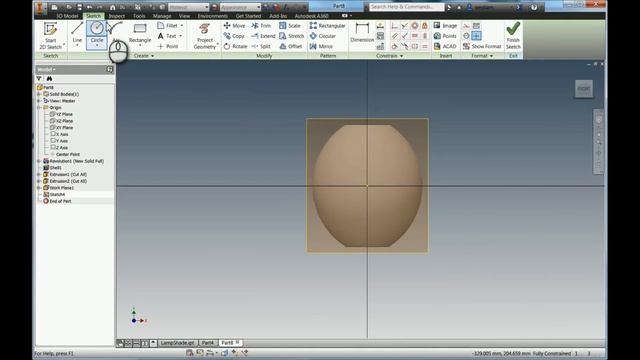Switch to the Tools ribbon tab
The height and width of the screenshot is (360, 640).
pos(139,16)
